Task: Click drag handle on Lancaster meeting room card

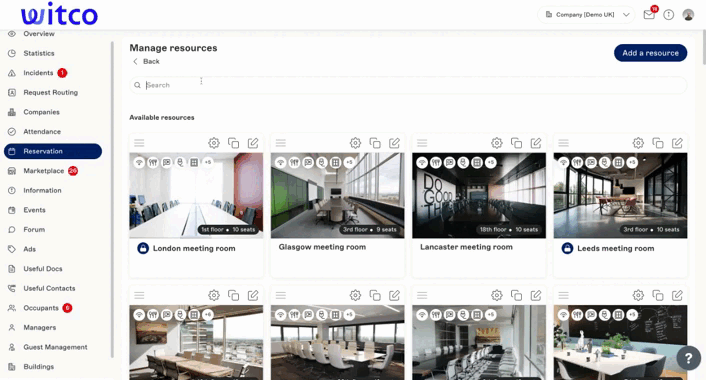Action: 422,143
